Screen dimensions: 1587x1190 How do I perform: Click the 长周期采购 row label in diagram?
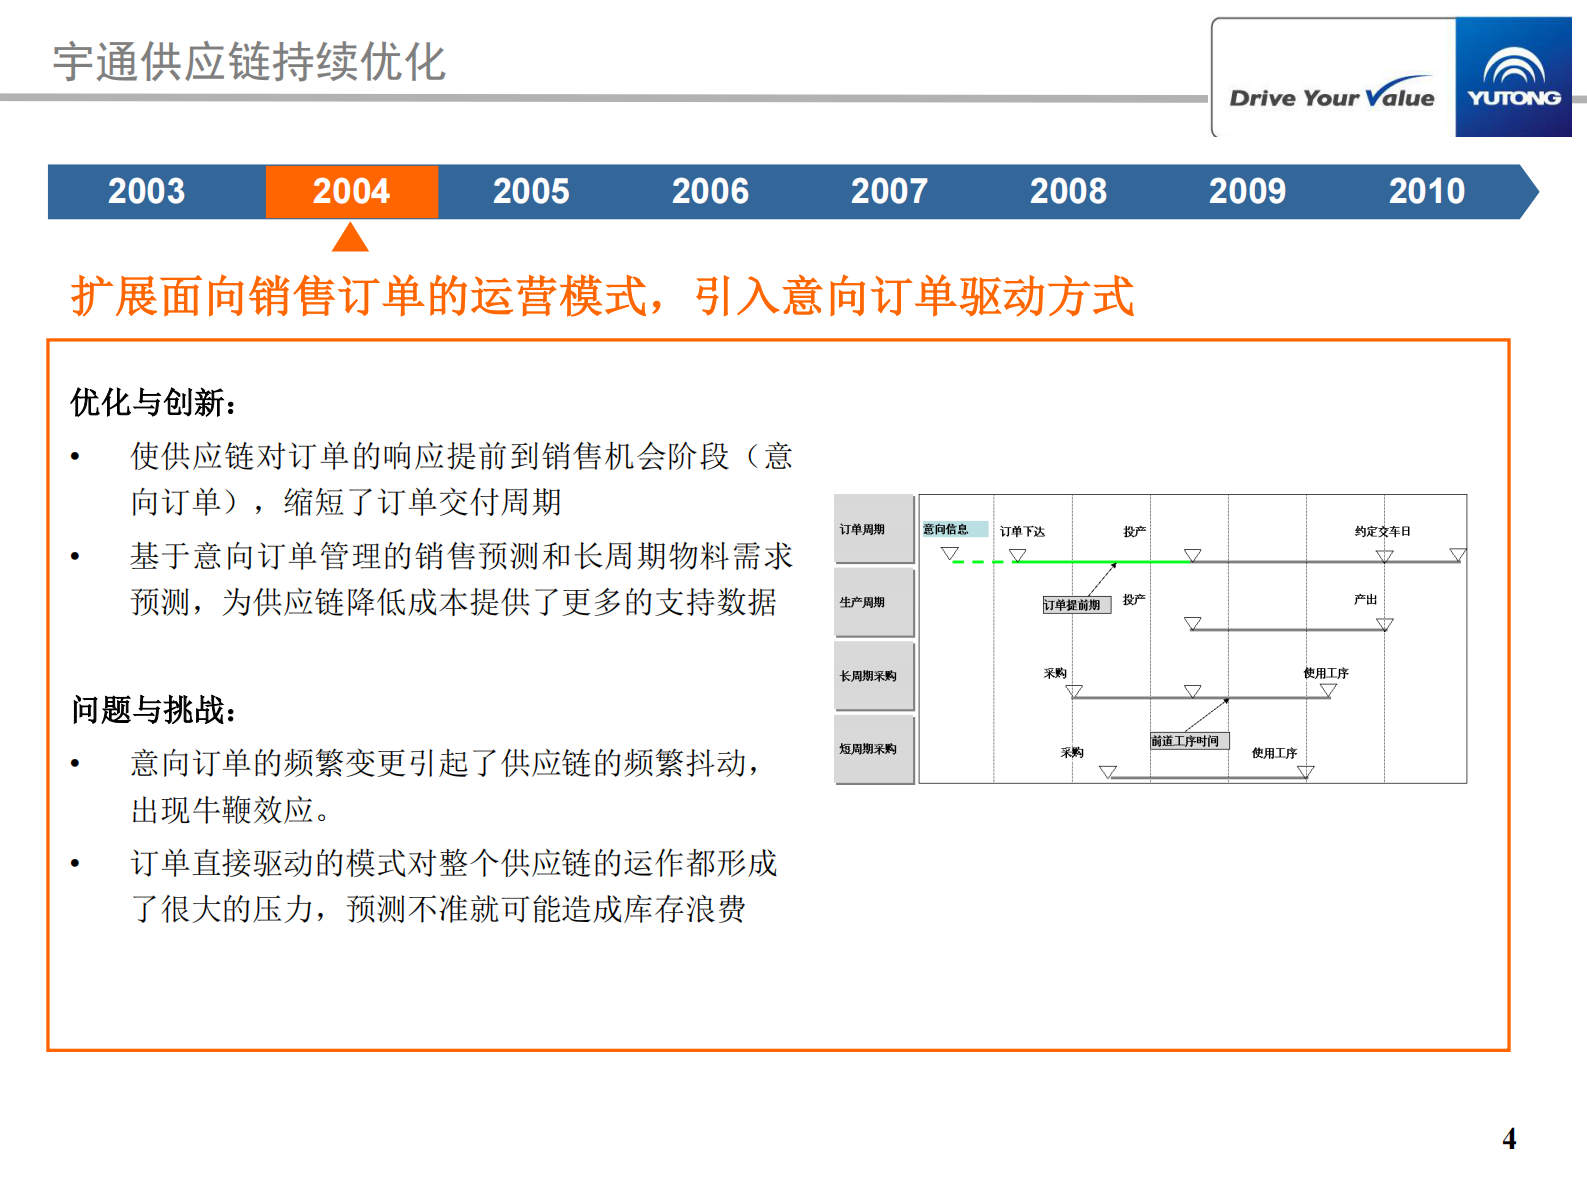pos(874,676)
